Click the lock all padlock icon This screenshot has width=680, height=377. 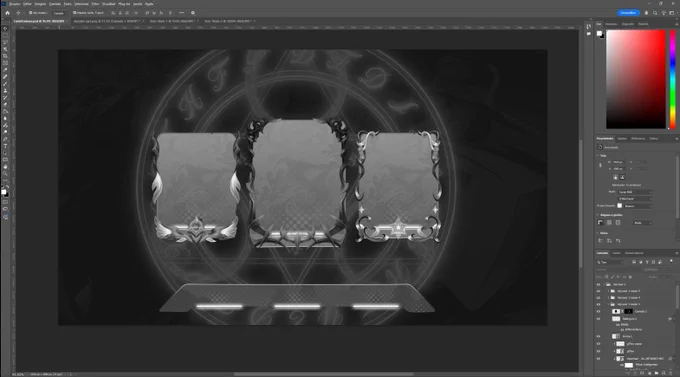click(x=630, y=277)
